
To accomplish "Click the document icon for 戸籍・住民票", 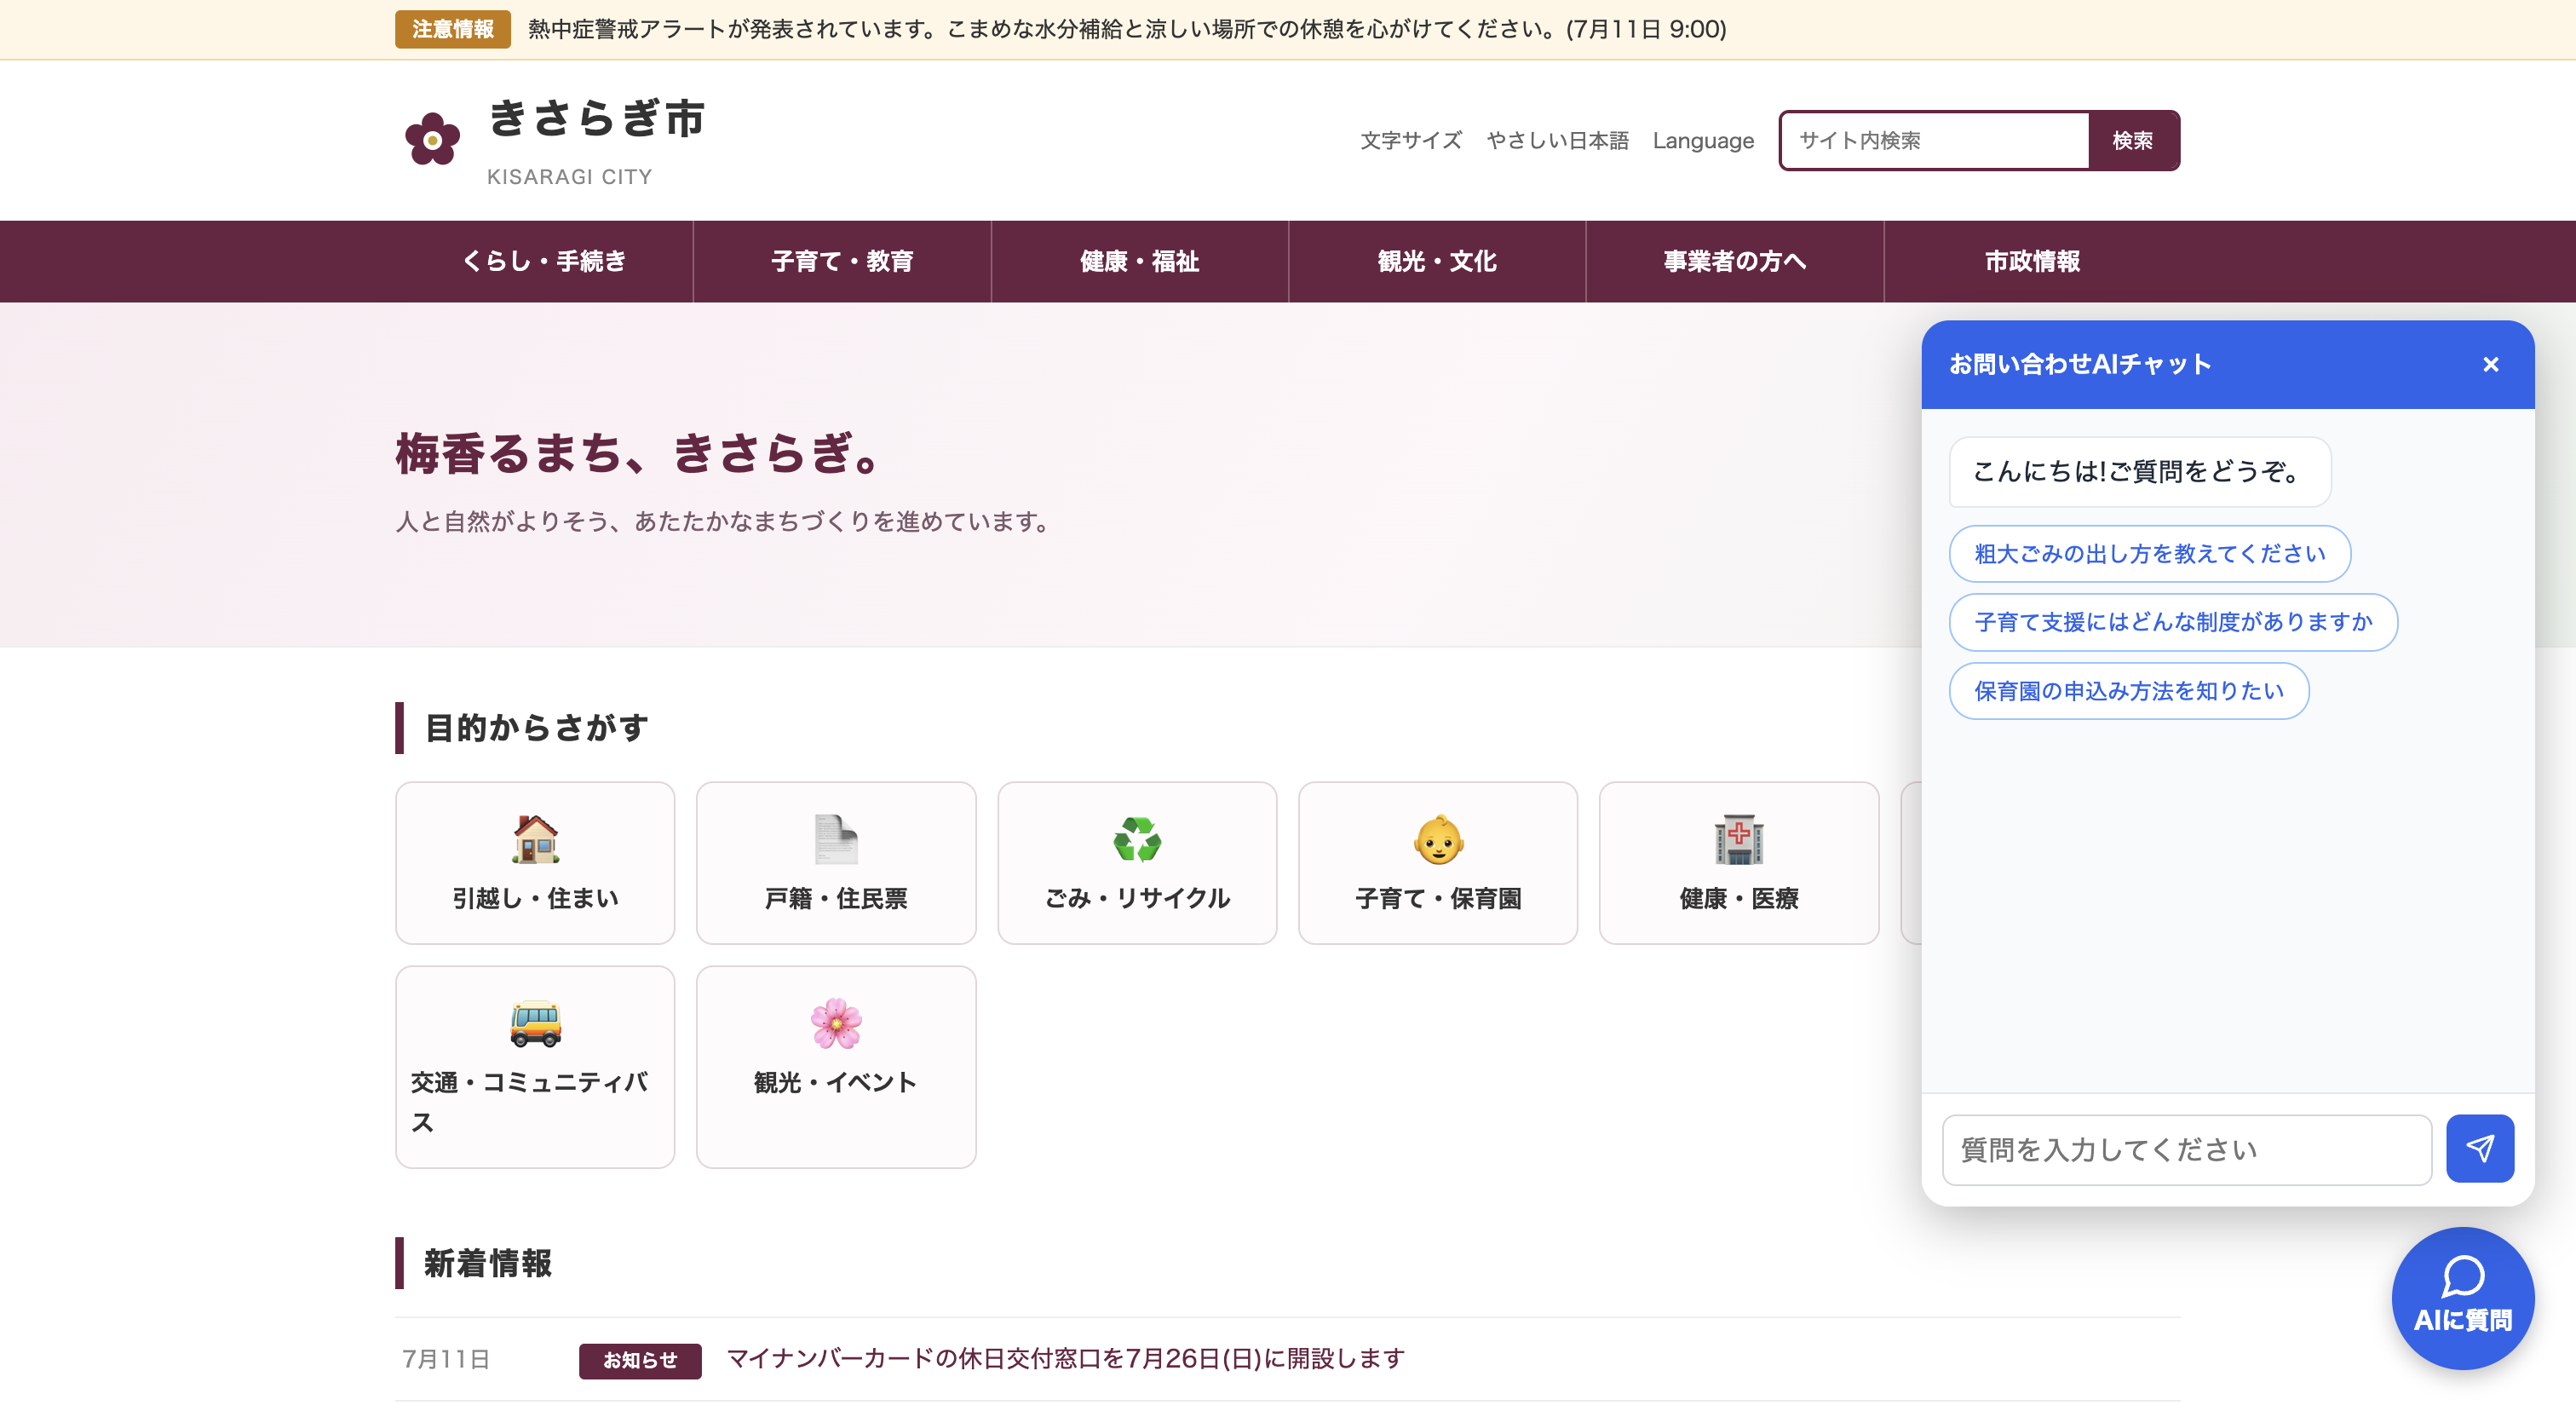I will pos(836,839).
